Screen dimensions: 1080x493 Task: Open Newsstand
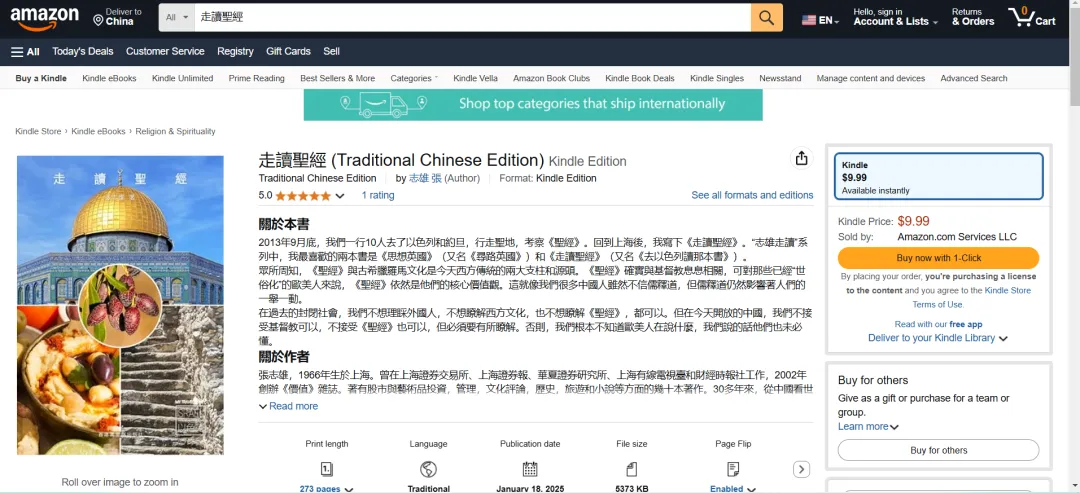pos(780,78)
